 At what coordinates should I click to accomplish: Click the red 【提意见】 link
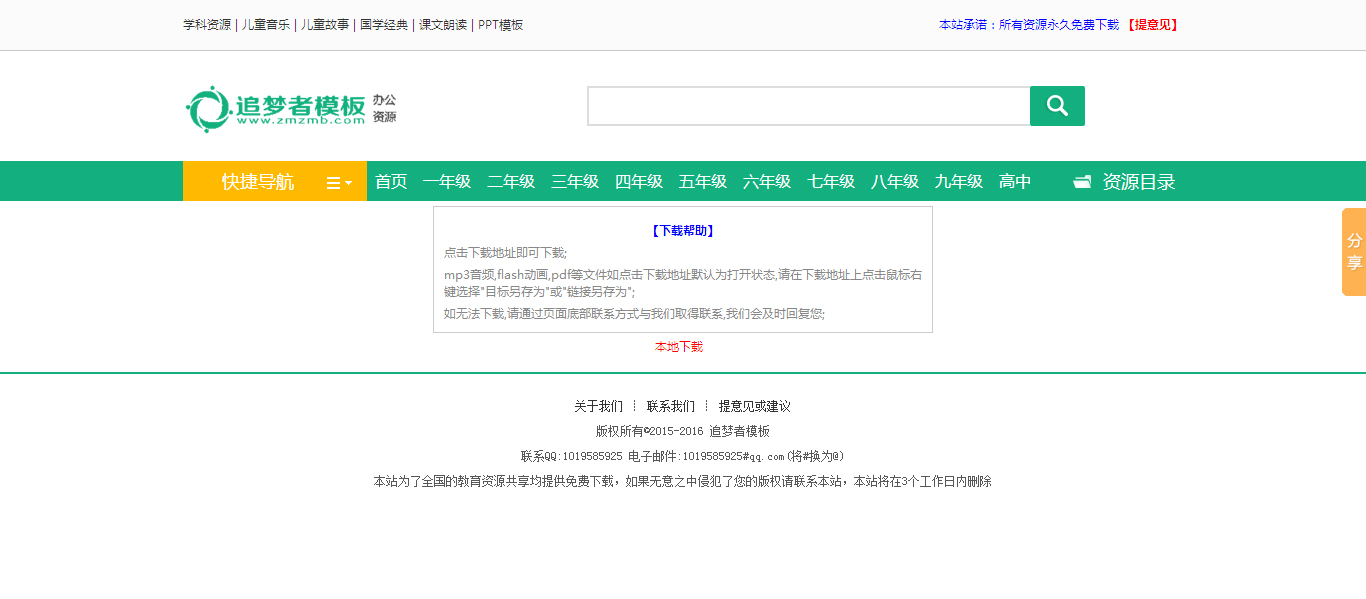pos(1152,25)
